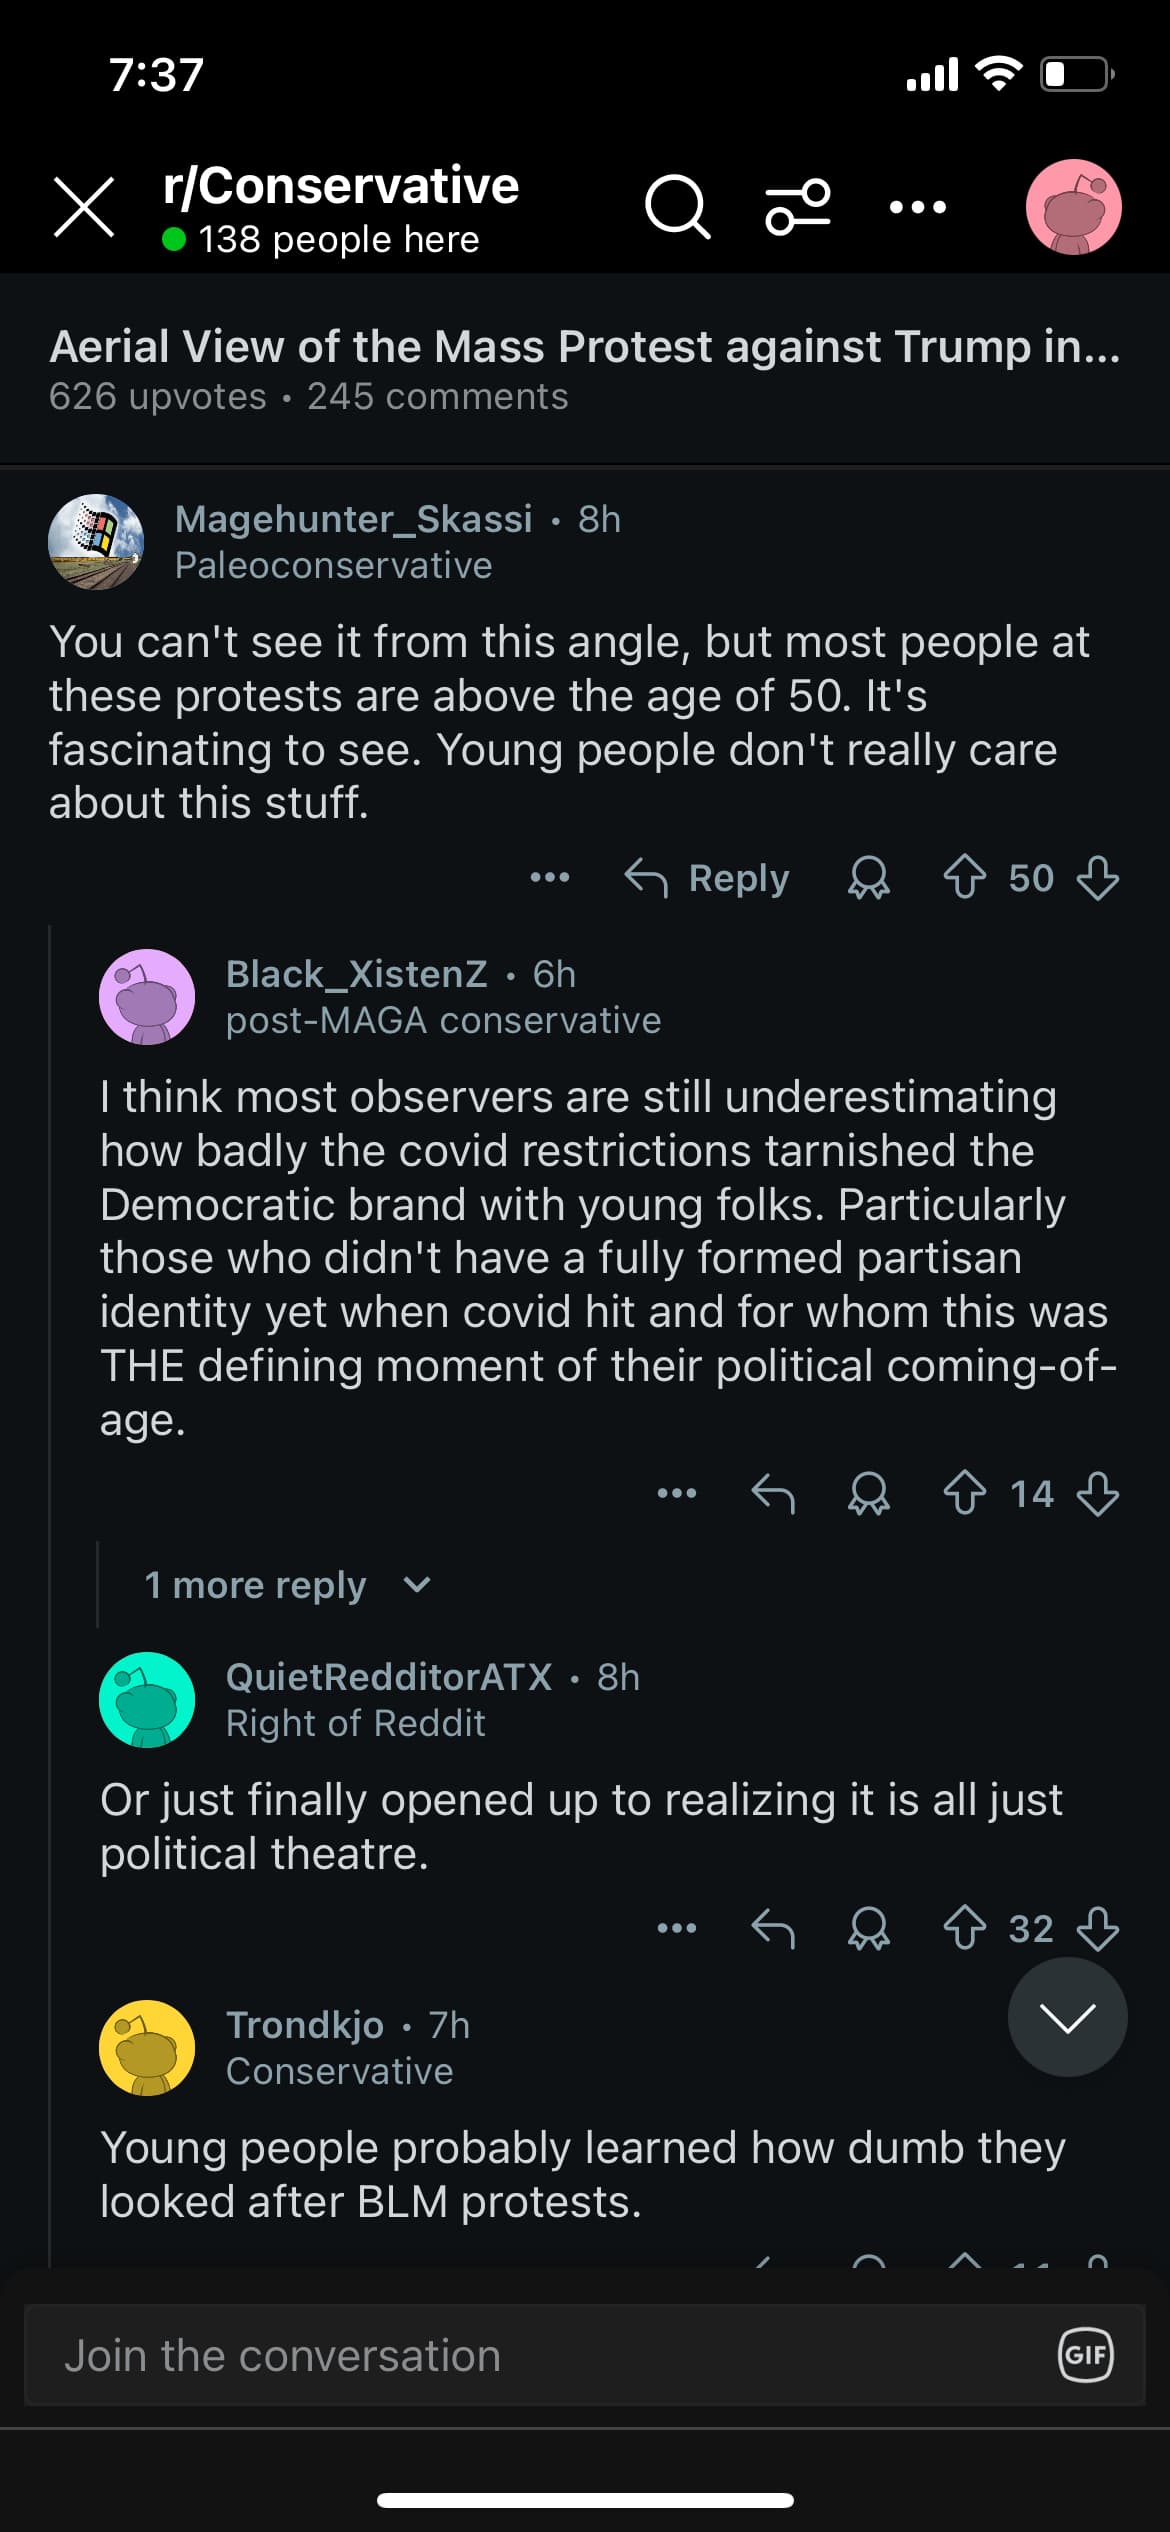Open more options on Magehunter_Skassi's comment
The image size is (1170, 2532).
[549, 878]
